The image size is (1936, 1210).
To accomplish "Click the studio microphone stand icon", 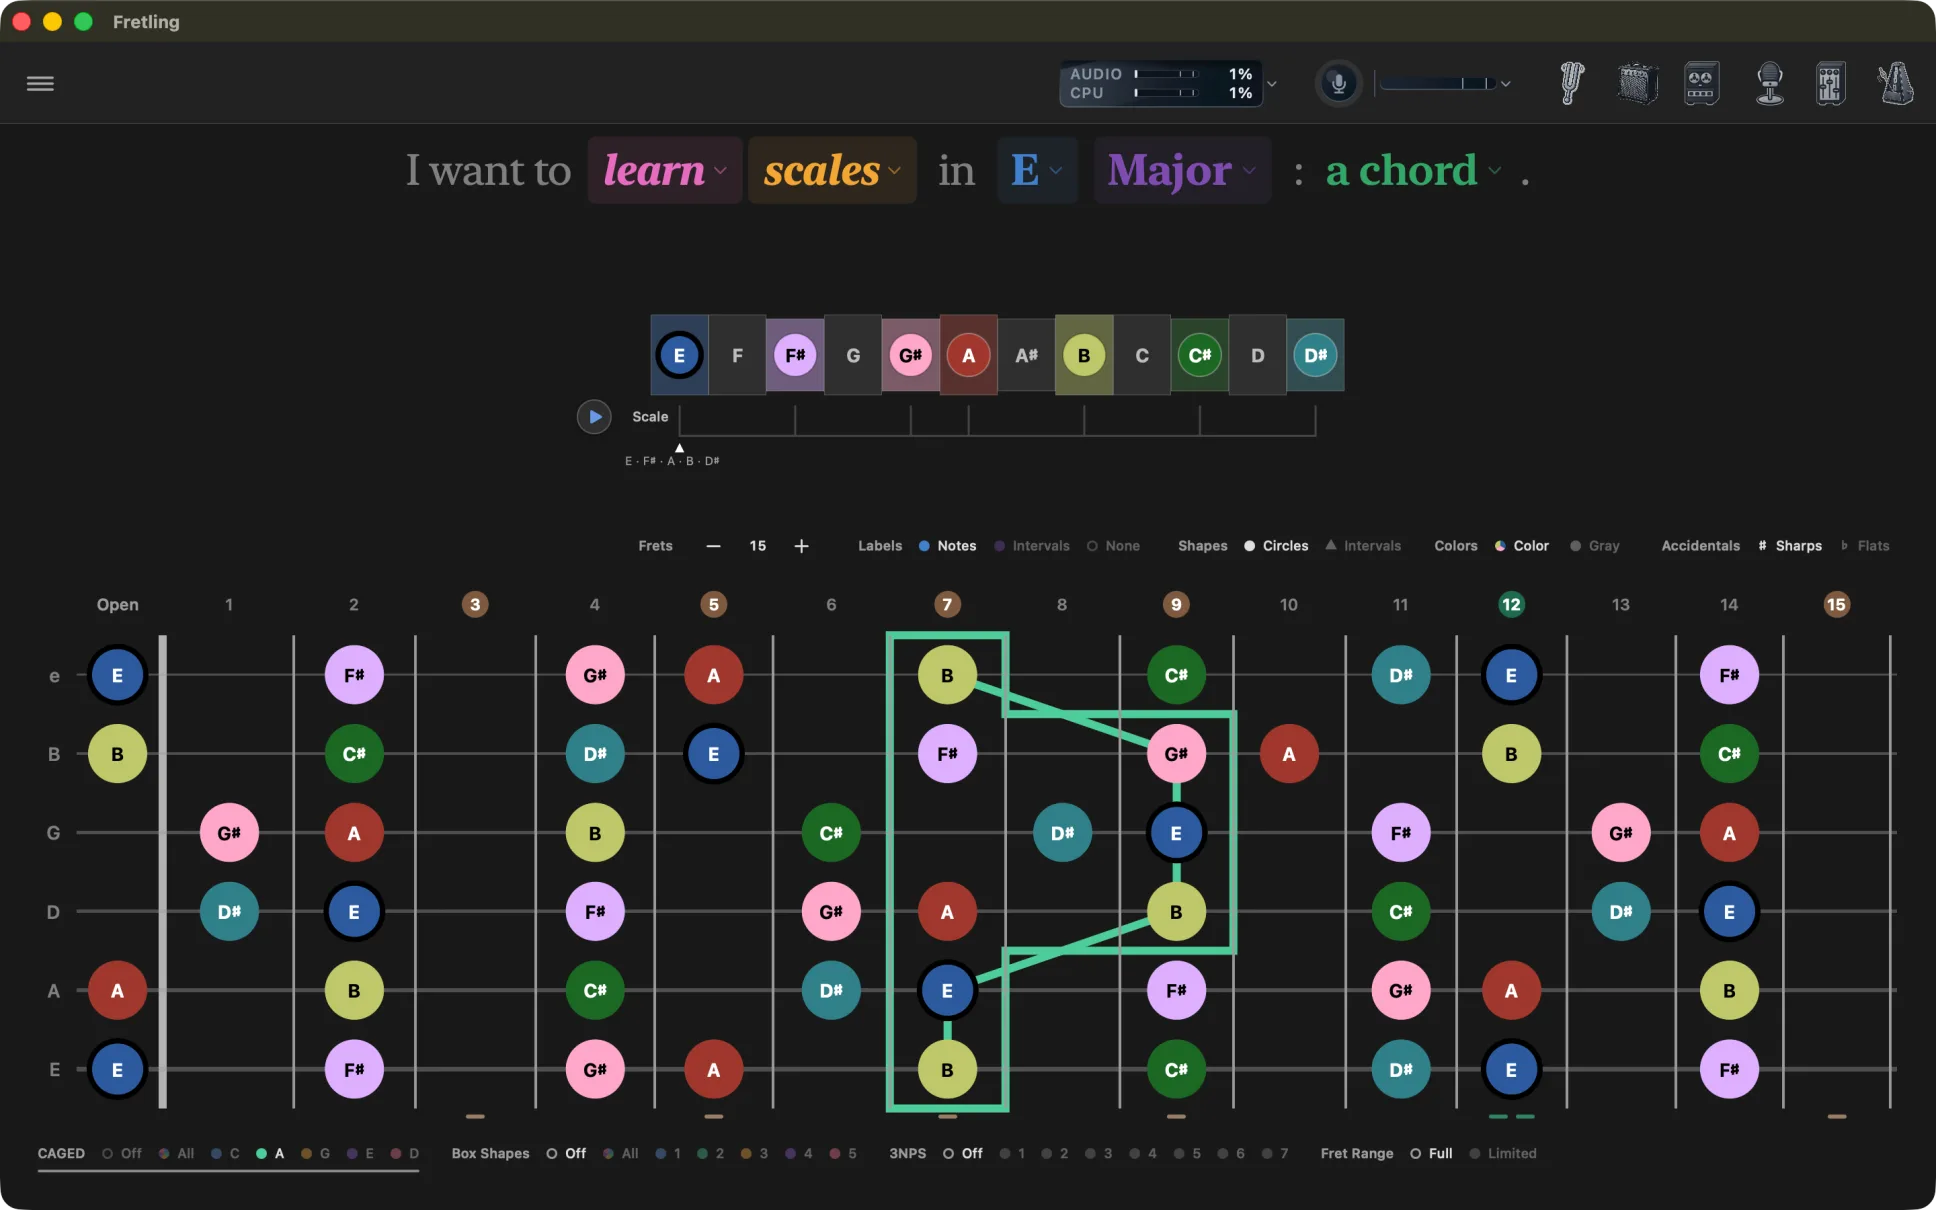I will coord(1769,83).
